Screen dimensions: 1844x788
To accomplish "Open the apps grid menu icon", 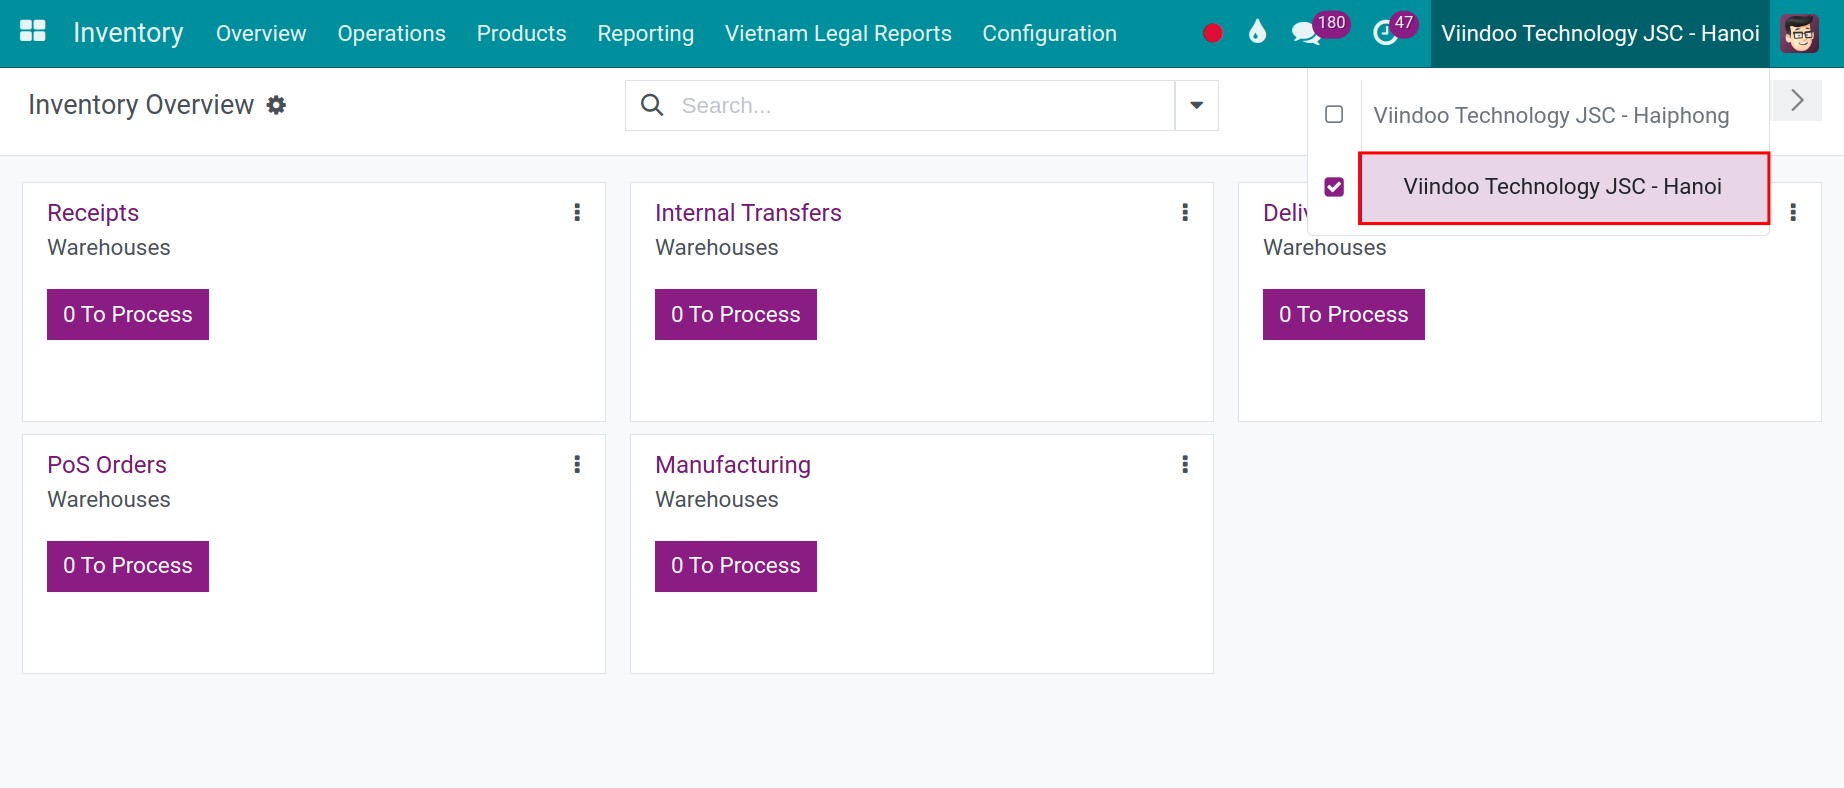I will coord(33,32).
